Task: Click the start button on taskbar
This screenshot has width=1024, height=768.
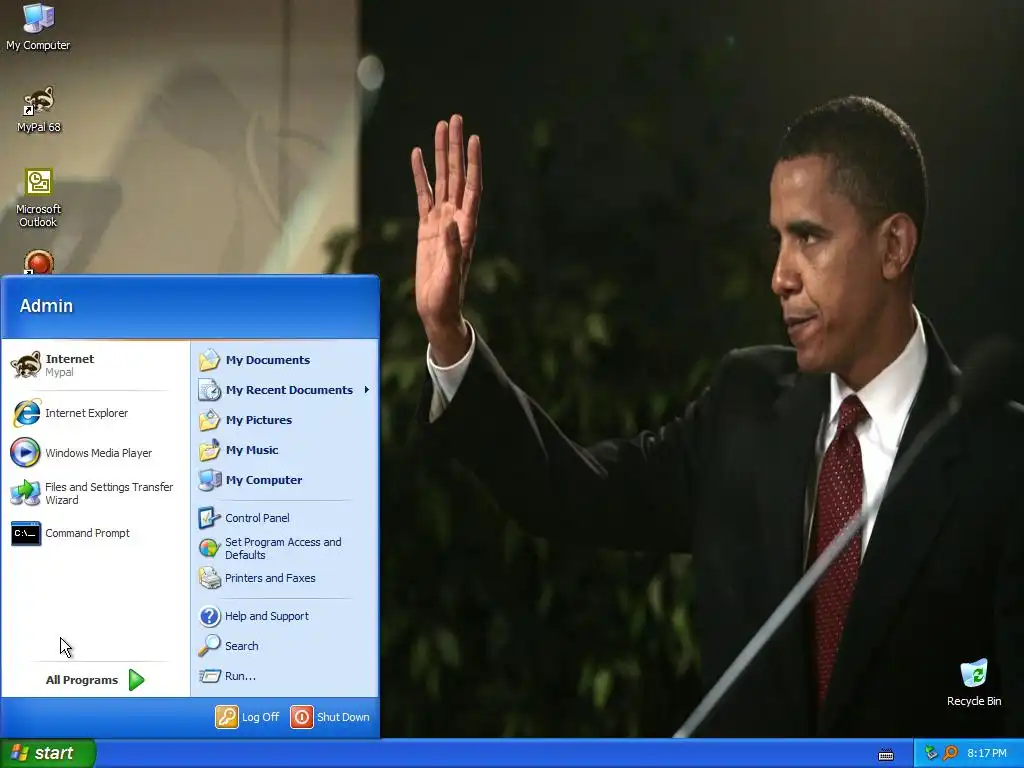Action: pyautogui.click(x=48, y=753)
